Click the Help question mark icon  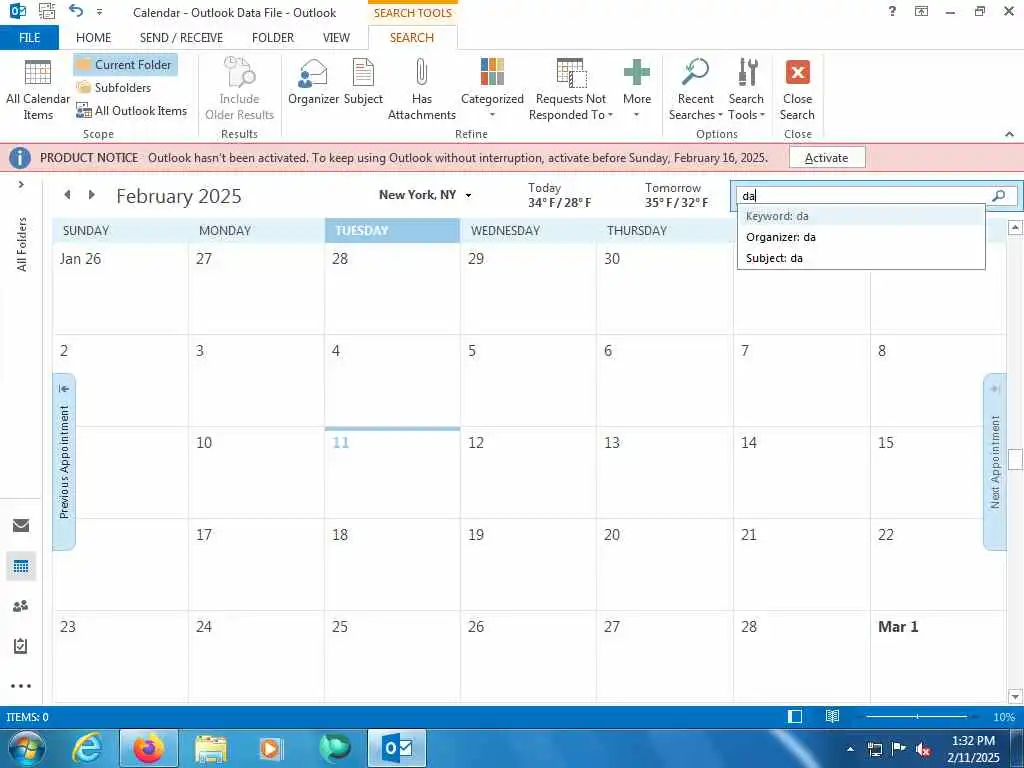pos(892,11)
